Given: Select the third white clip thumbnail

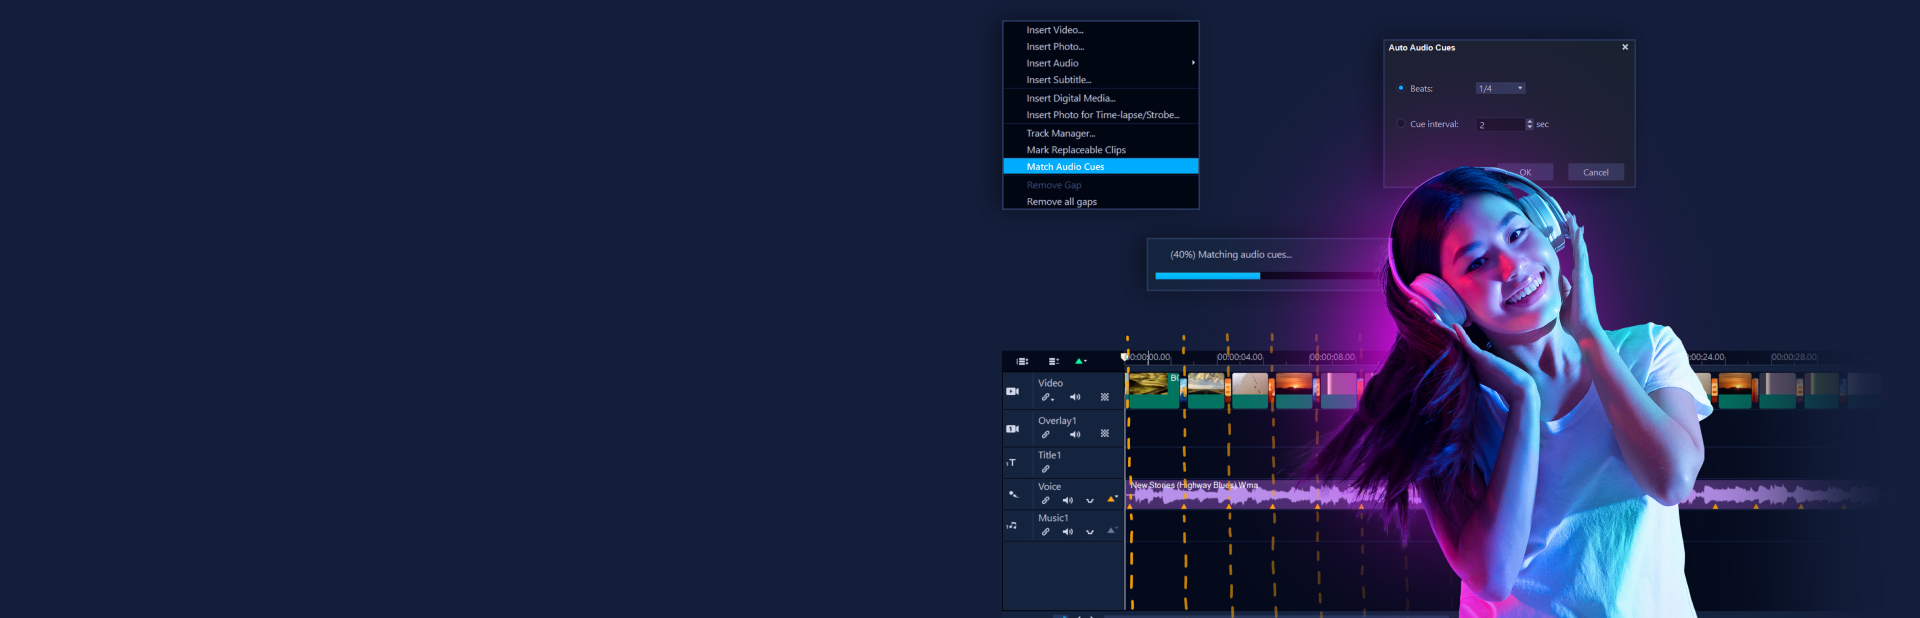Looking at the screenshot, I should (1250, 391).
